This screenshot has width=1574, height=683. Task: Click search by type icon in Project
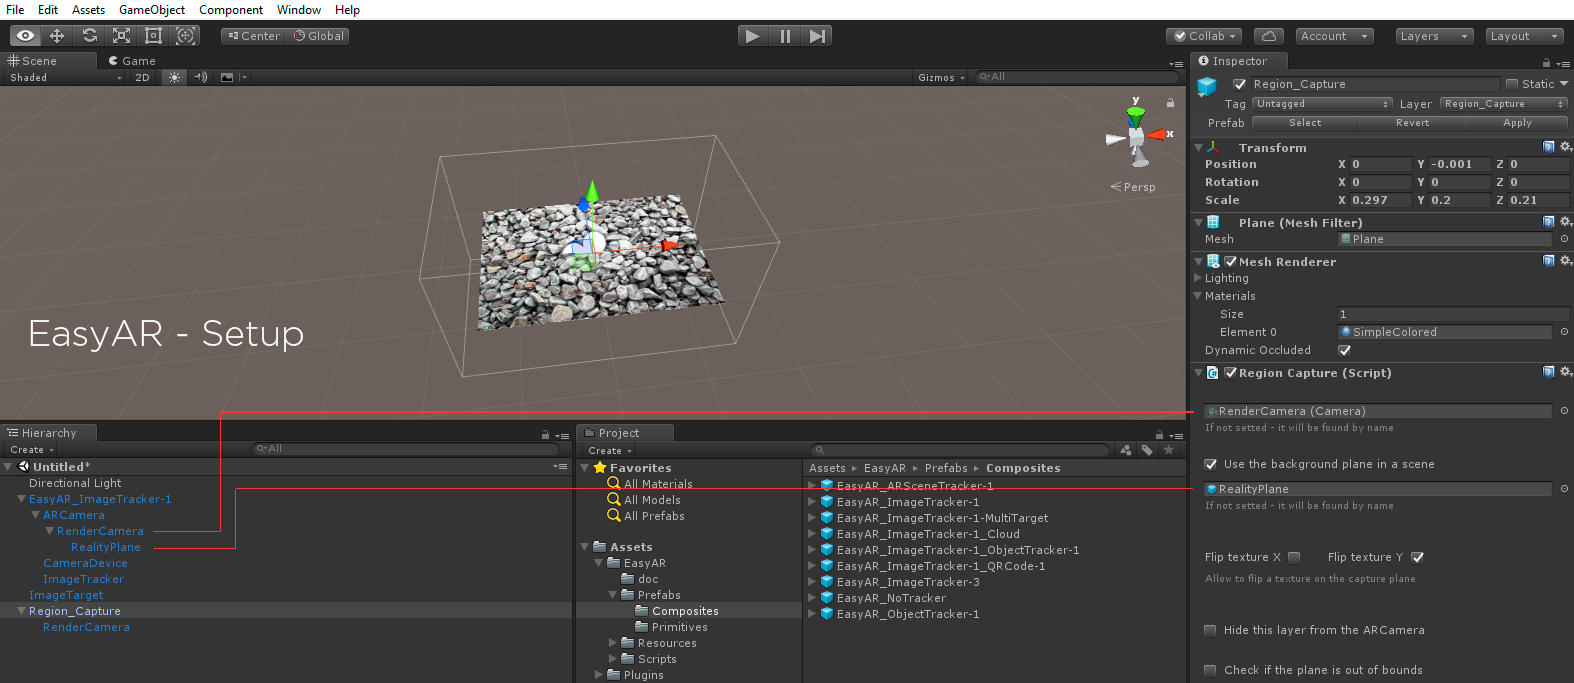coord(1126,450)
